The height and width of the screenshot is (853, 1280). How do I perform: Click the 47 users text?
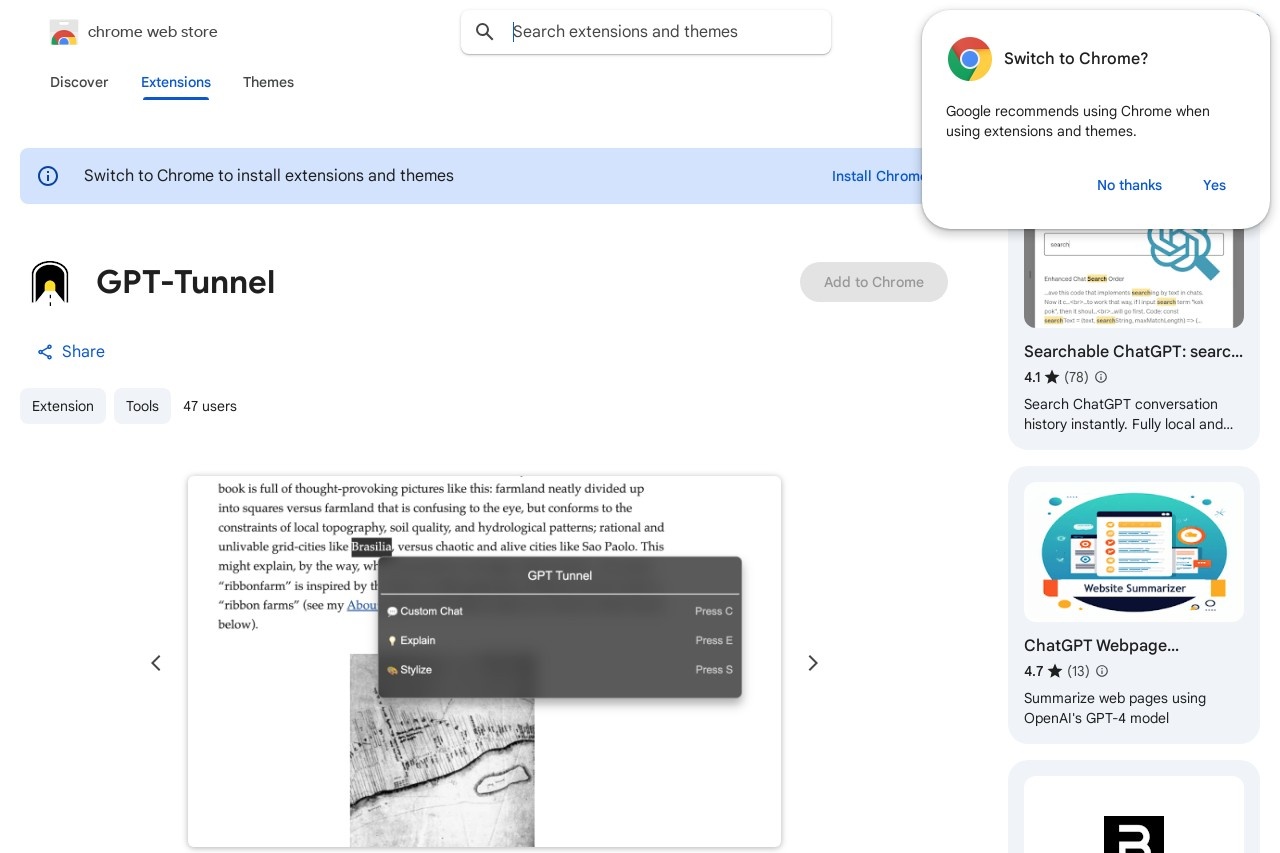coord(210,406)
